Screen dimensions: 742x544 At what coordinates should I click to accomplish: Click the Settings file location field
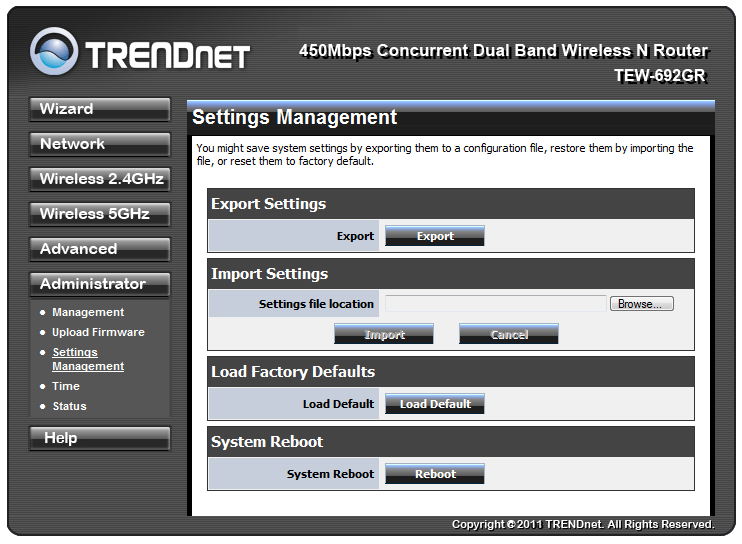[x=495, y=303]
